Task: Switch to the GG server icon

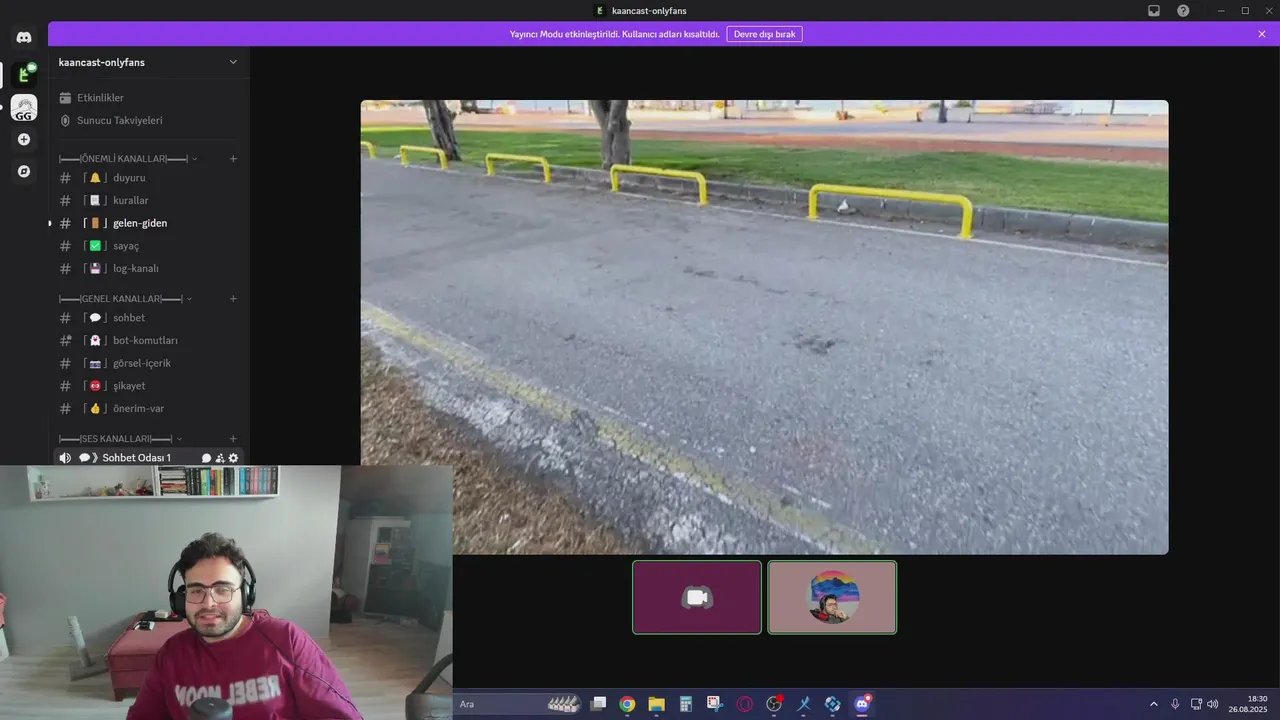Action: click(24, 108)
